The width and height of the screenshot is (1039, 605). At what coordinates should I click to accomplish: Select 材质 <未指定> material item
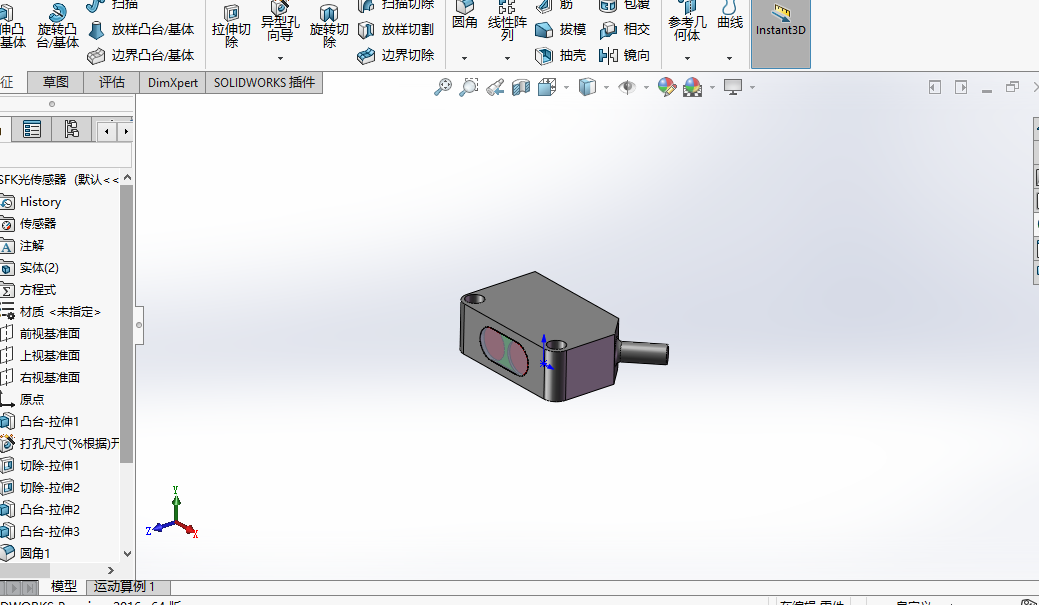(60, 311)
